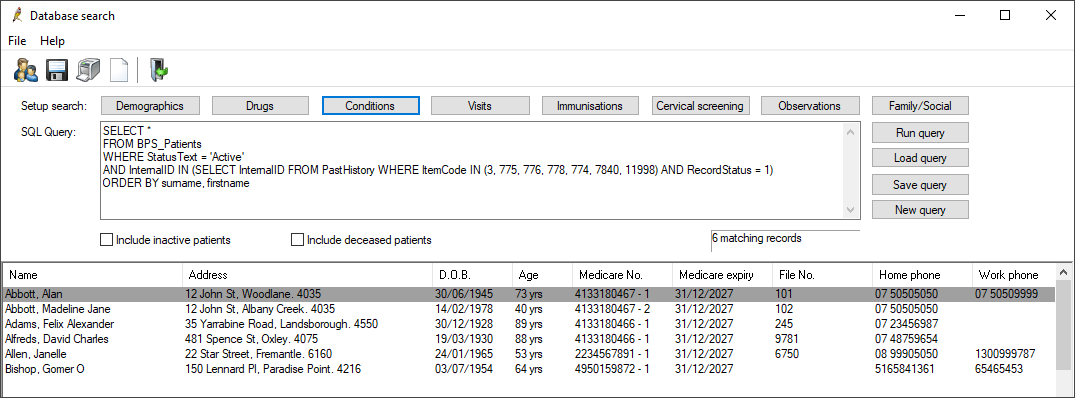This screenshot has width=1075, height=398.
Task: Click file number 6750
Action: [786, 354]
